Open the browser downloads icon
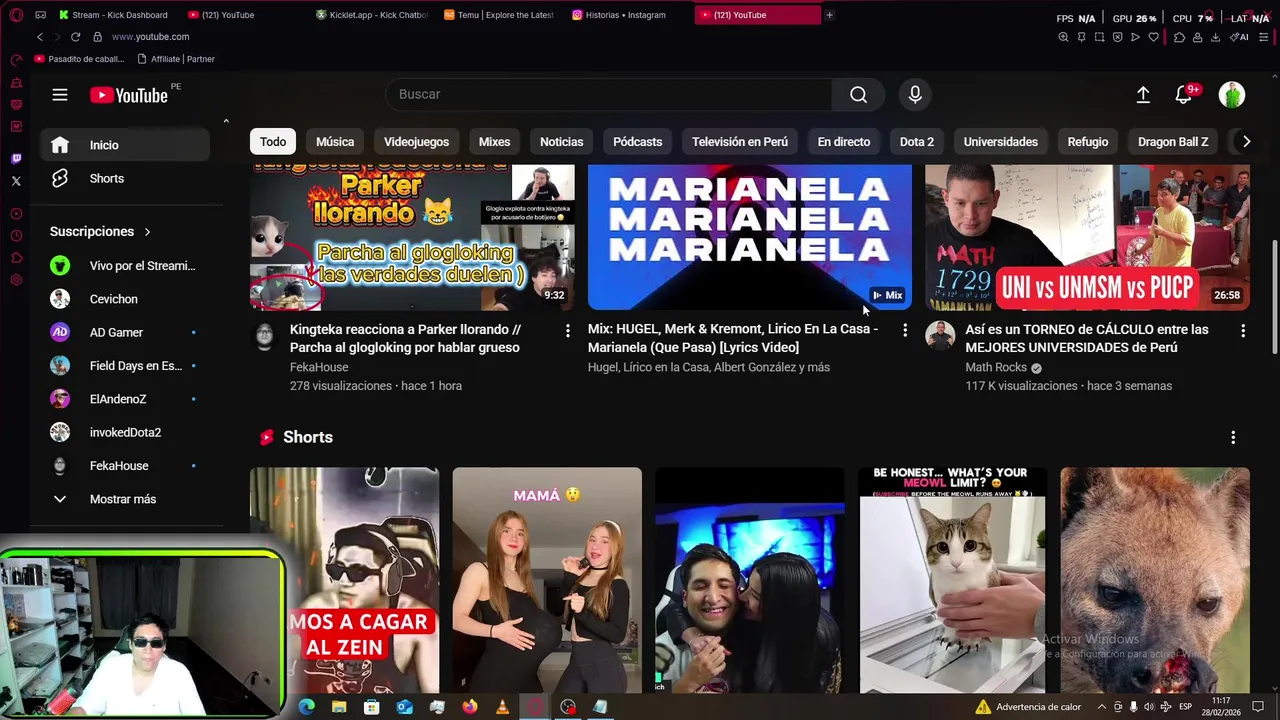The image size is (1280, 720). click(1215, 37)
